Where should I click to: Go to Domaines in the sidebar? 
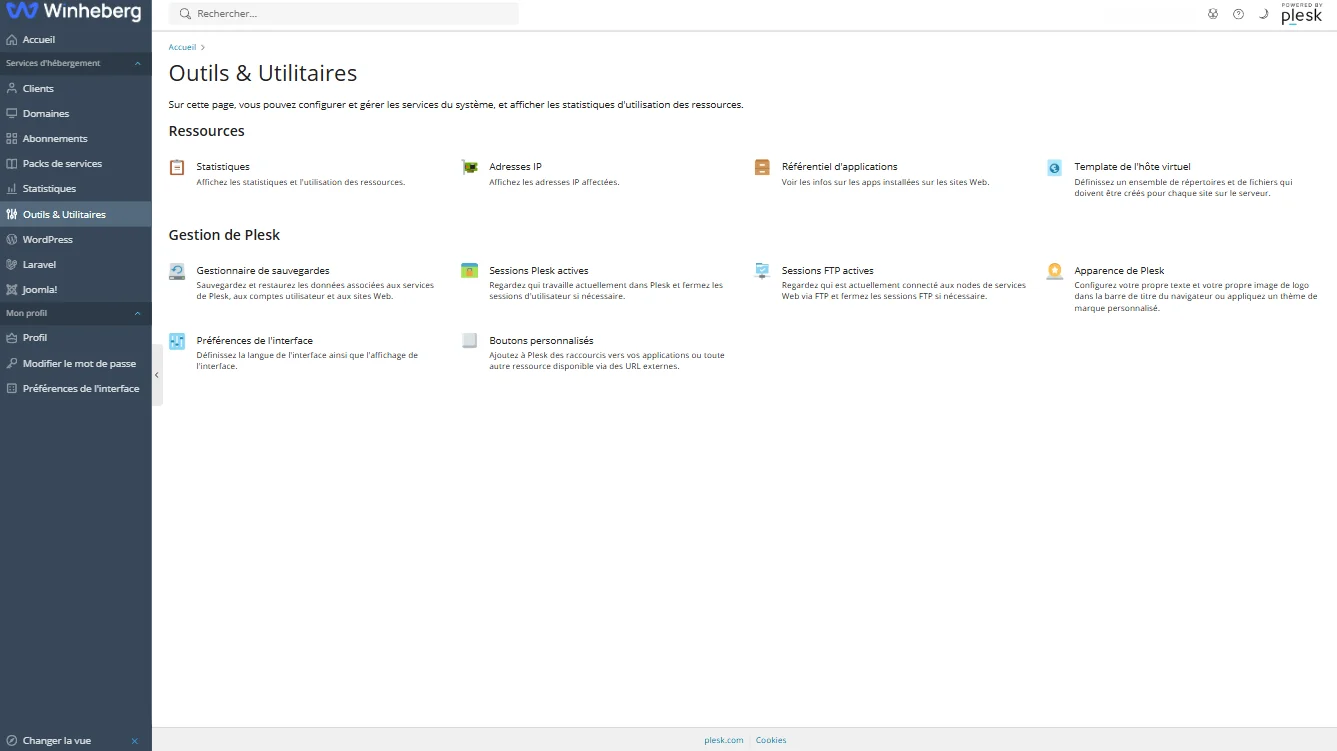(x=76, y=114)
